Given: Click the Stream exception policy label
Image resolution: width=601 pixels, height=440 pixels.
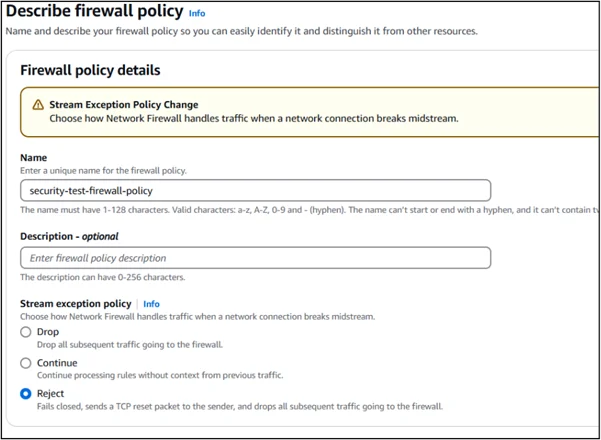Looking at the screenshot, I should [76, 304].
